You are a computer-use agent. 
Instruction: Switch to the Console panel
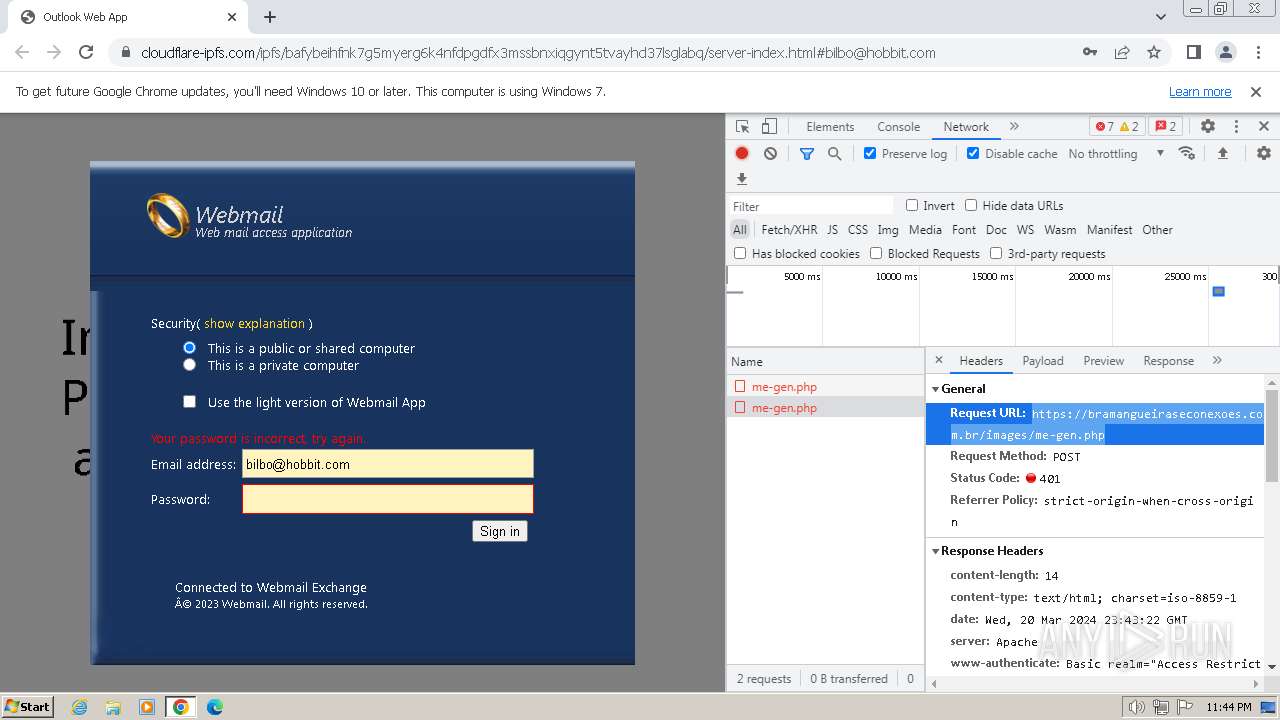pyautogui.click(x=898, y=127)
